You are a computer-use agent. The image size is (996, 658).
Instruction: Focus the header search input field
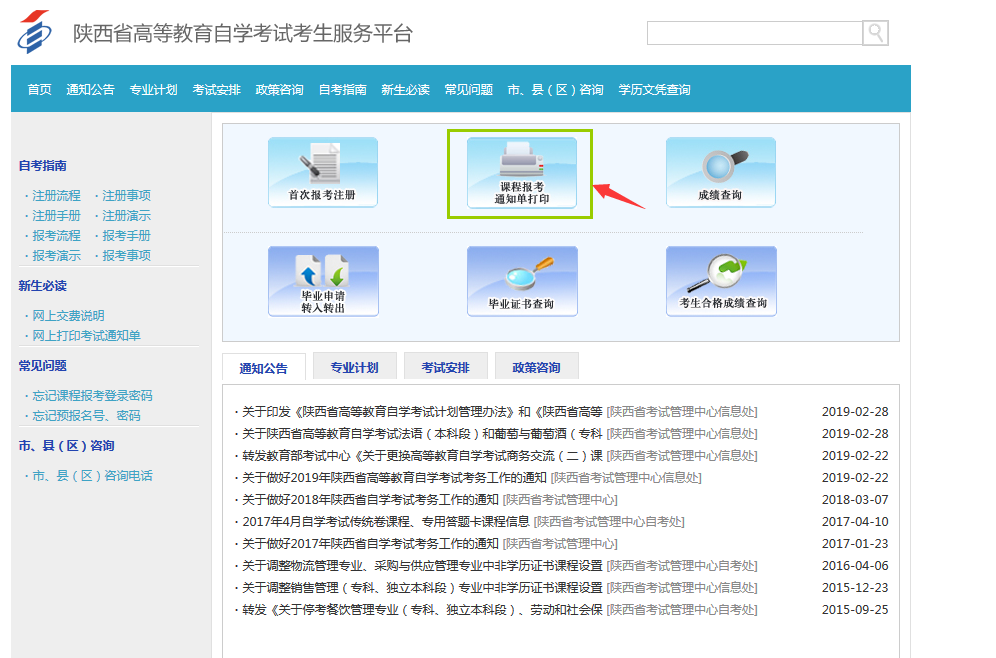click(755, 33)
